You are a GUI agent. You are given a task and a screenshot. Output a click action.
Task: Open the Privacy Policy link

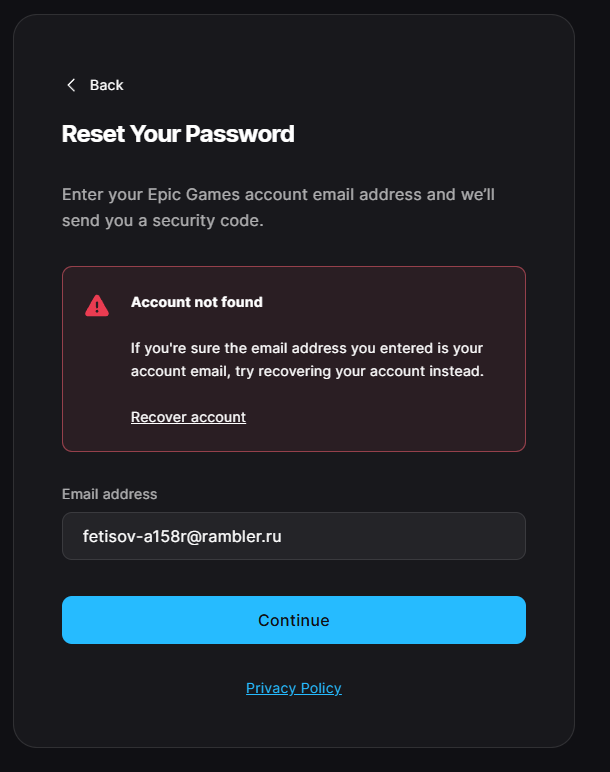294,688
